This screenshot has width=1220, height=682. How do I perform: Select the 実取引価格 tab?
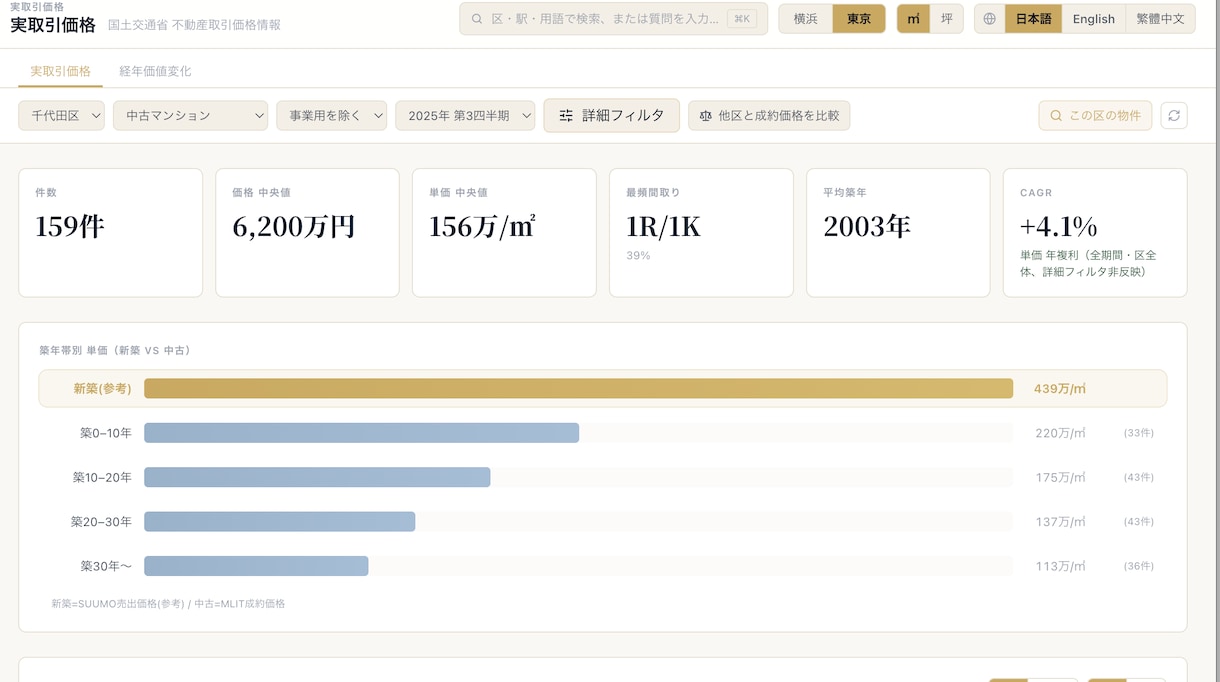(61, 71)
